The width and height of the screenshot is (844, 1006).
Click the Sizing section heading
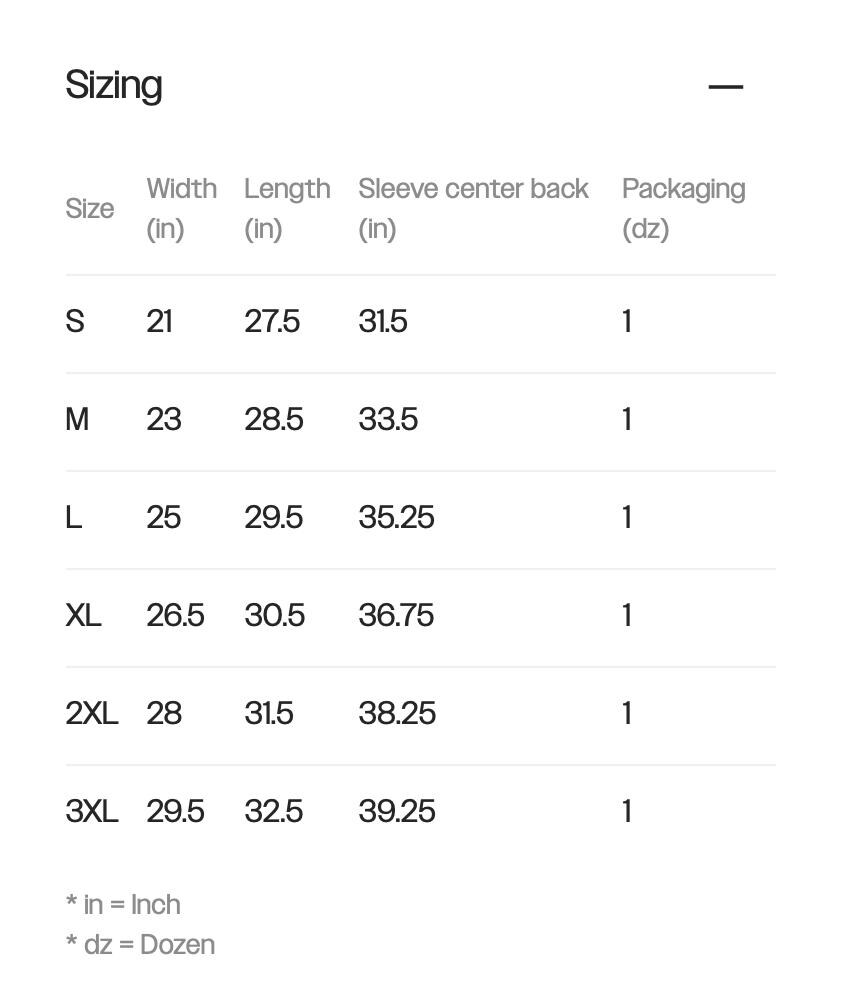coord(114,85)
